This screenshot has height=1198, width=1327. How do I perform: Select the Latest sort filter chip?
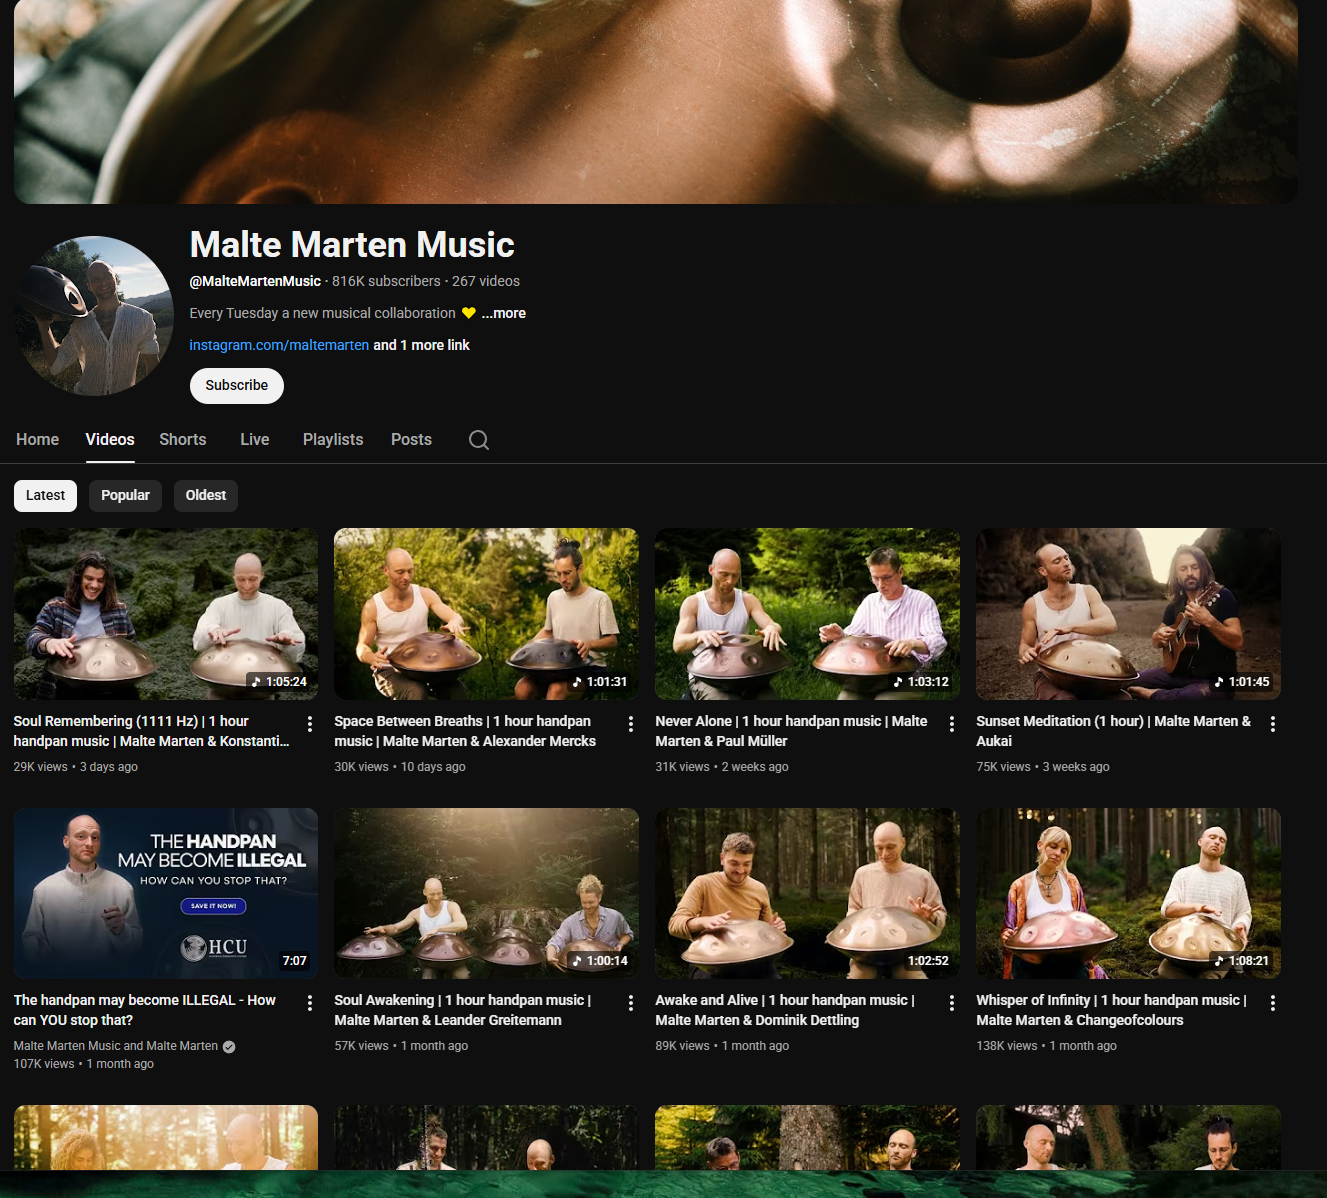[x=45, y=495]
